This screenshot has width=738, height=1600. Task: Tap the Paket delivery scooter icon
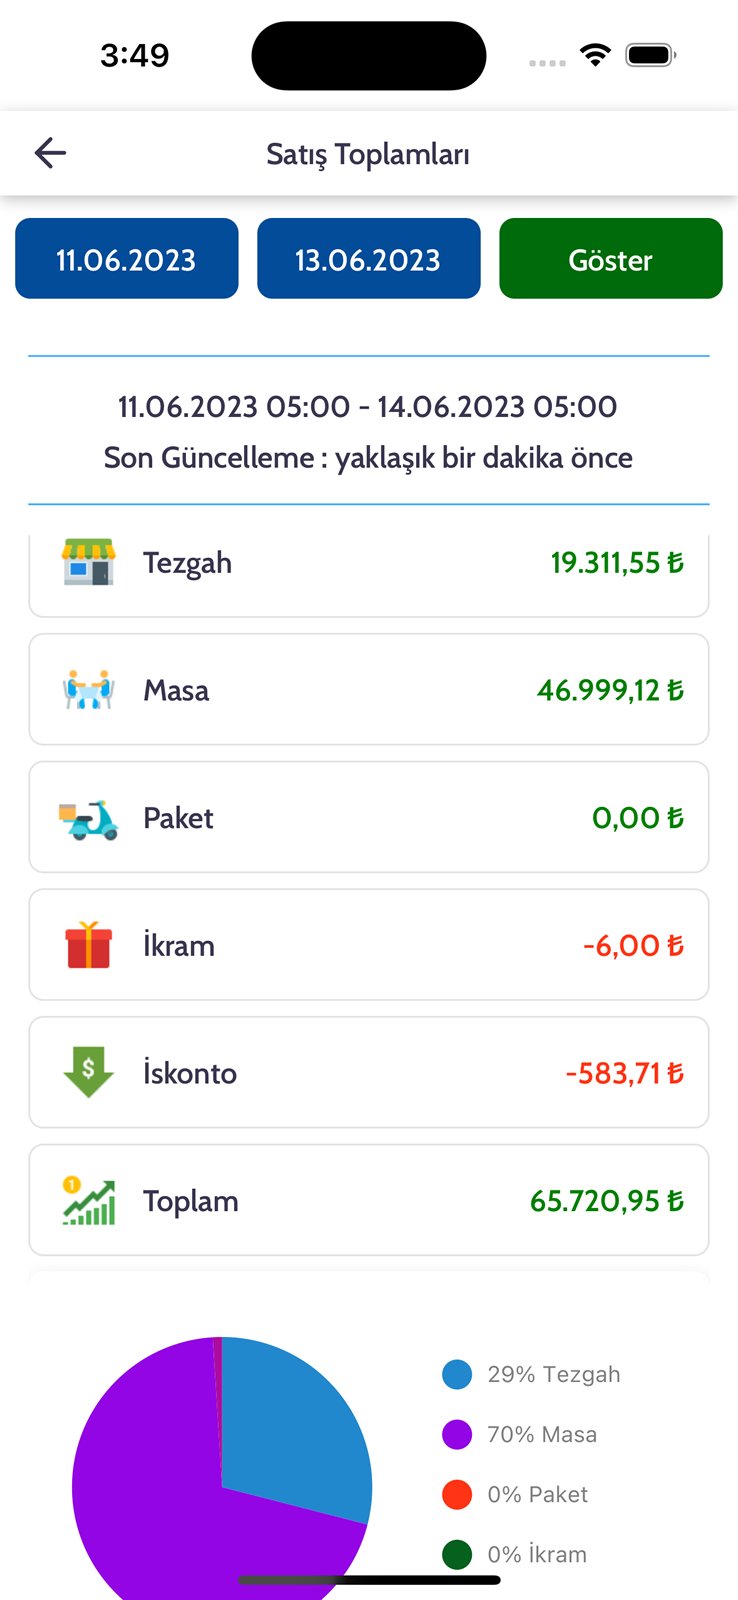[x=88, y=818]
